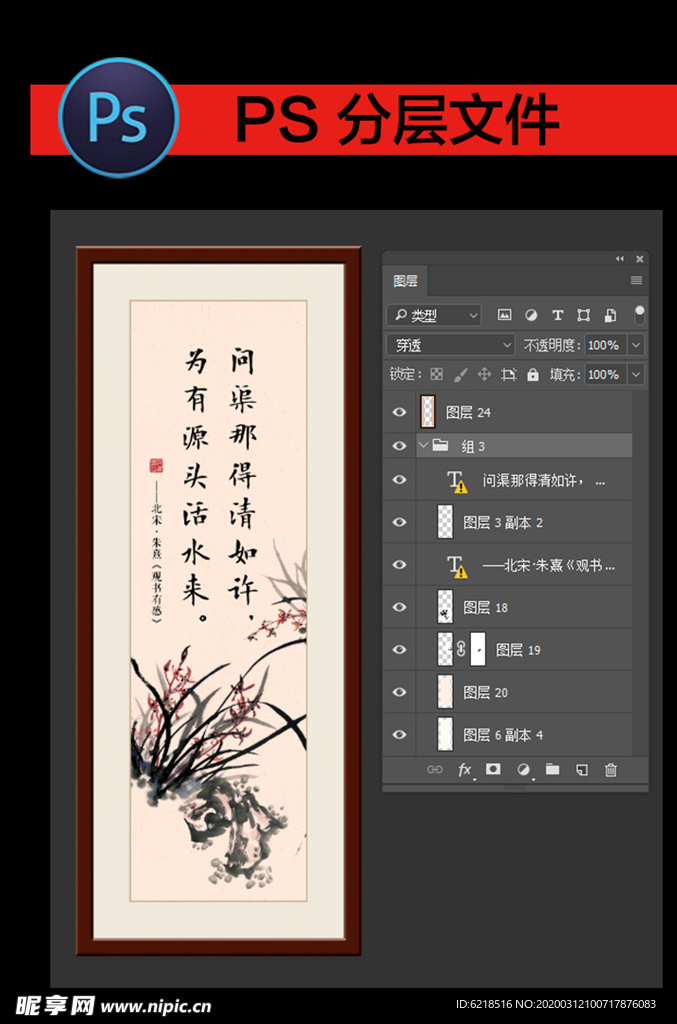Lock position move icon
Image resolution: width=677 pixels, height=1024 pixels.
point(484,374)
